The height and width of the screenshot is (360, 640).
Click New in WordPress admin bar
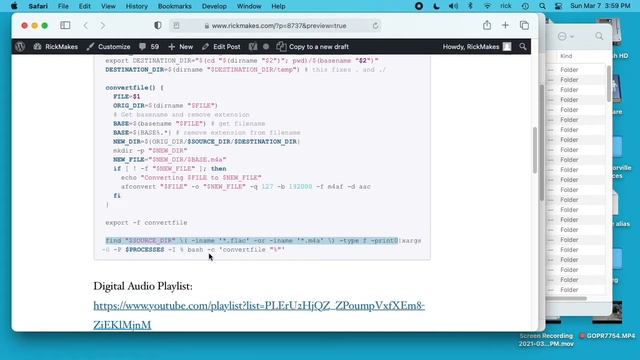[180, 47]
